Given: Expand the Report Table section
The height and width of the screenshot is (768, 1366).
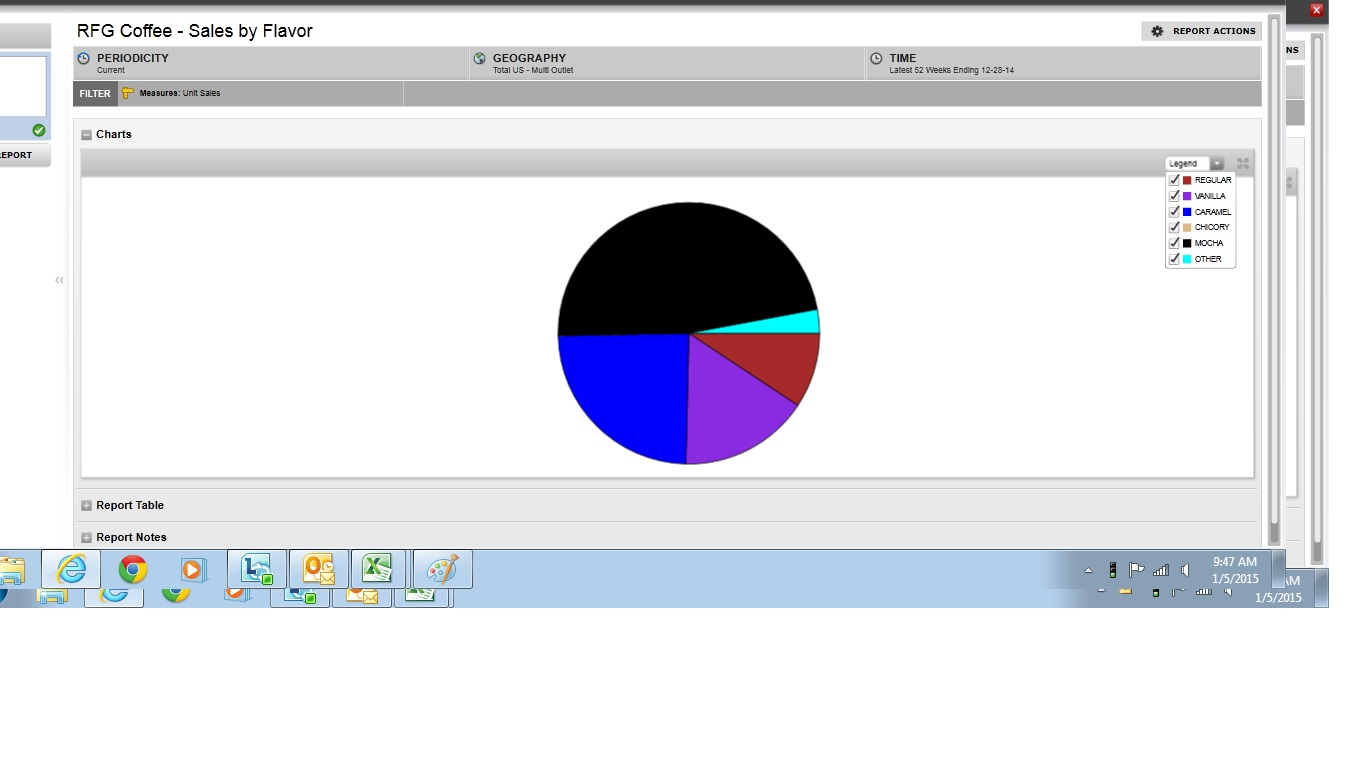Looking at the screenshot, I should tap(86, 506).
